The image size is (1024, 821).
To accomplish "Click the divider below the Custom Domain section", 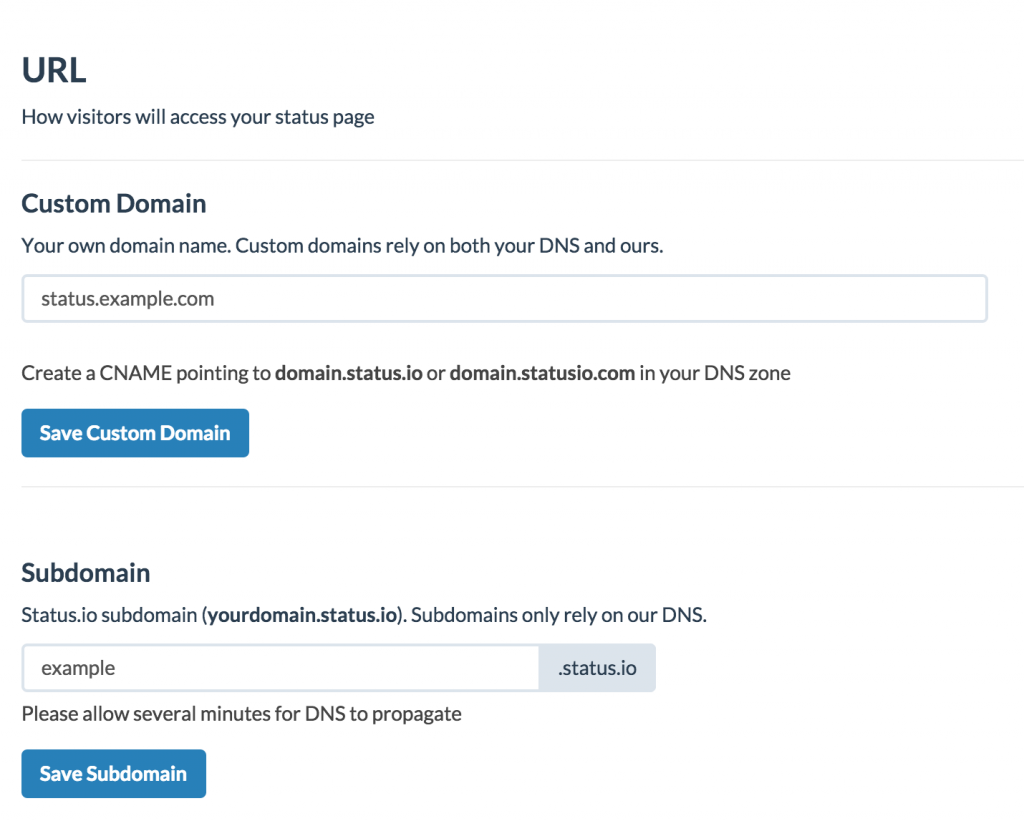I will pyautogui.click(x=512, y=489).
